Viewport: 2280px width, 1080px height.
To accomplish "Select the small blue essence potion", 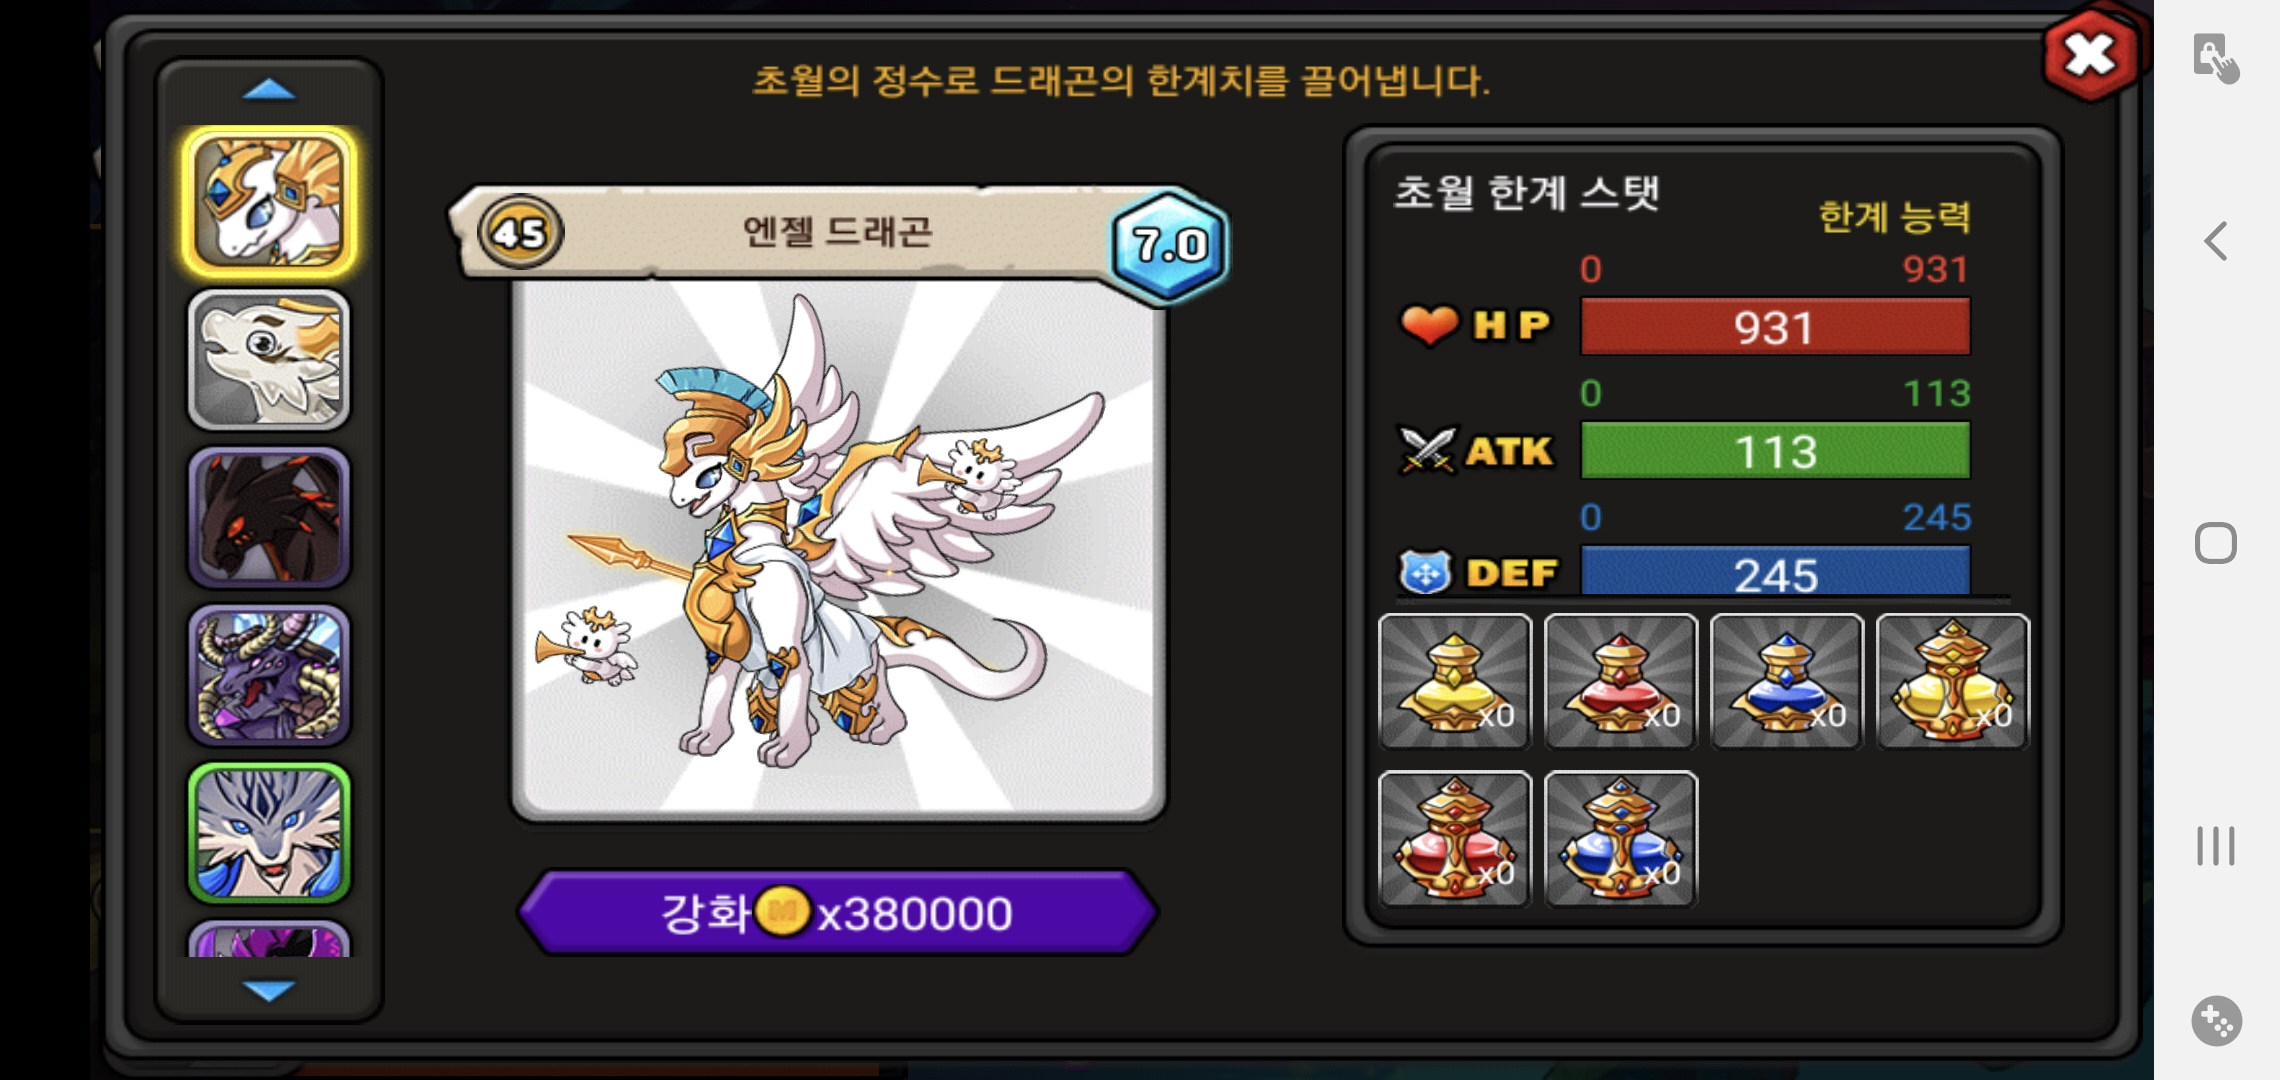I will click(x=1787, y=681).
